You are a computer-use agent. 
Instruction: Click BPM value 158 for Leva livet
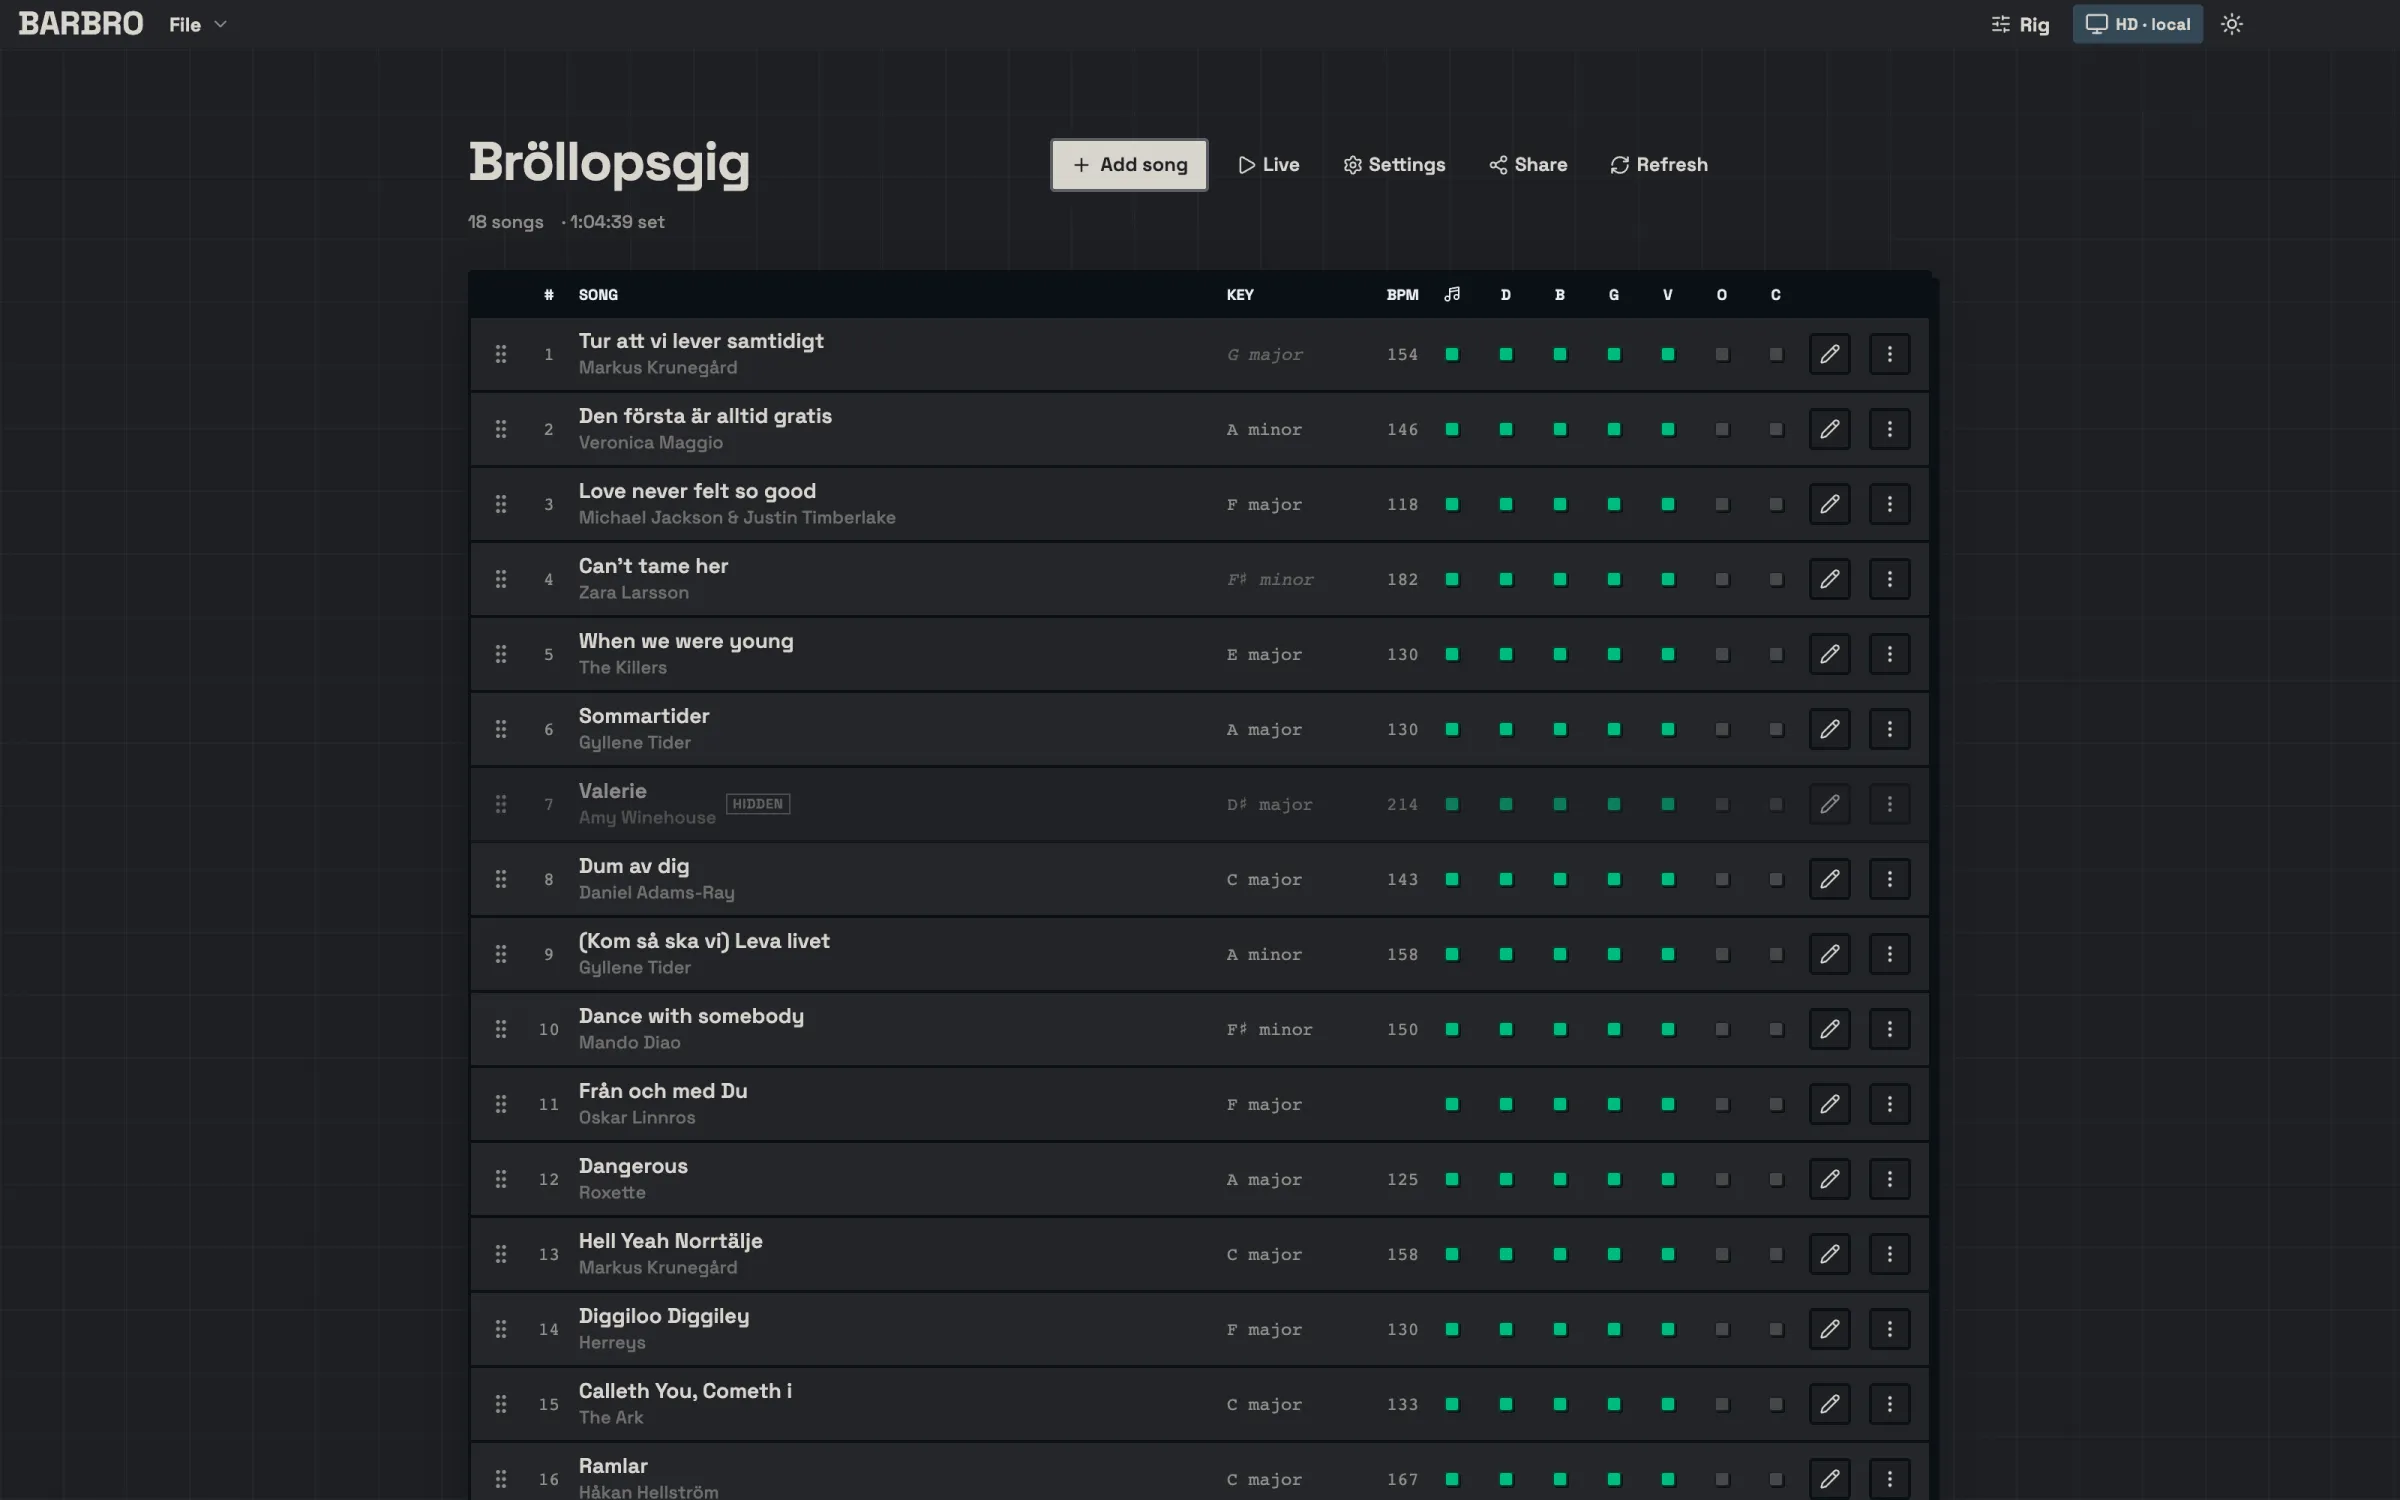pyautogui.click(x=1402, y=954)
